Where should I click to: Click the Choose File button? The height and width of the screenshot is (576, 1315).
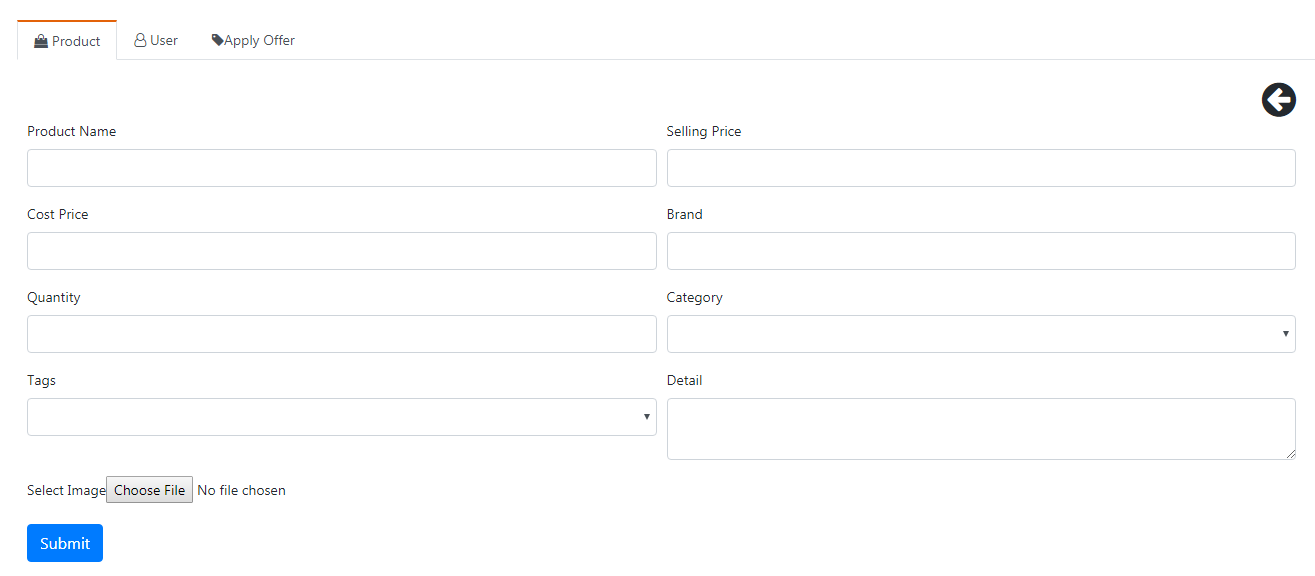pyautogui.click(x=149, y=490)
